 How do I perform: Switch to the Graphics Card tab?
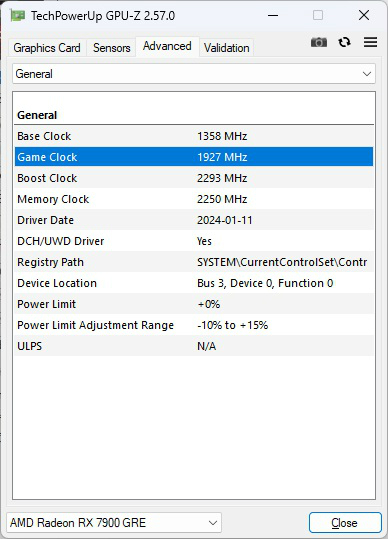[x=47, y=48]
